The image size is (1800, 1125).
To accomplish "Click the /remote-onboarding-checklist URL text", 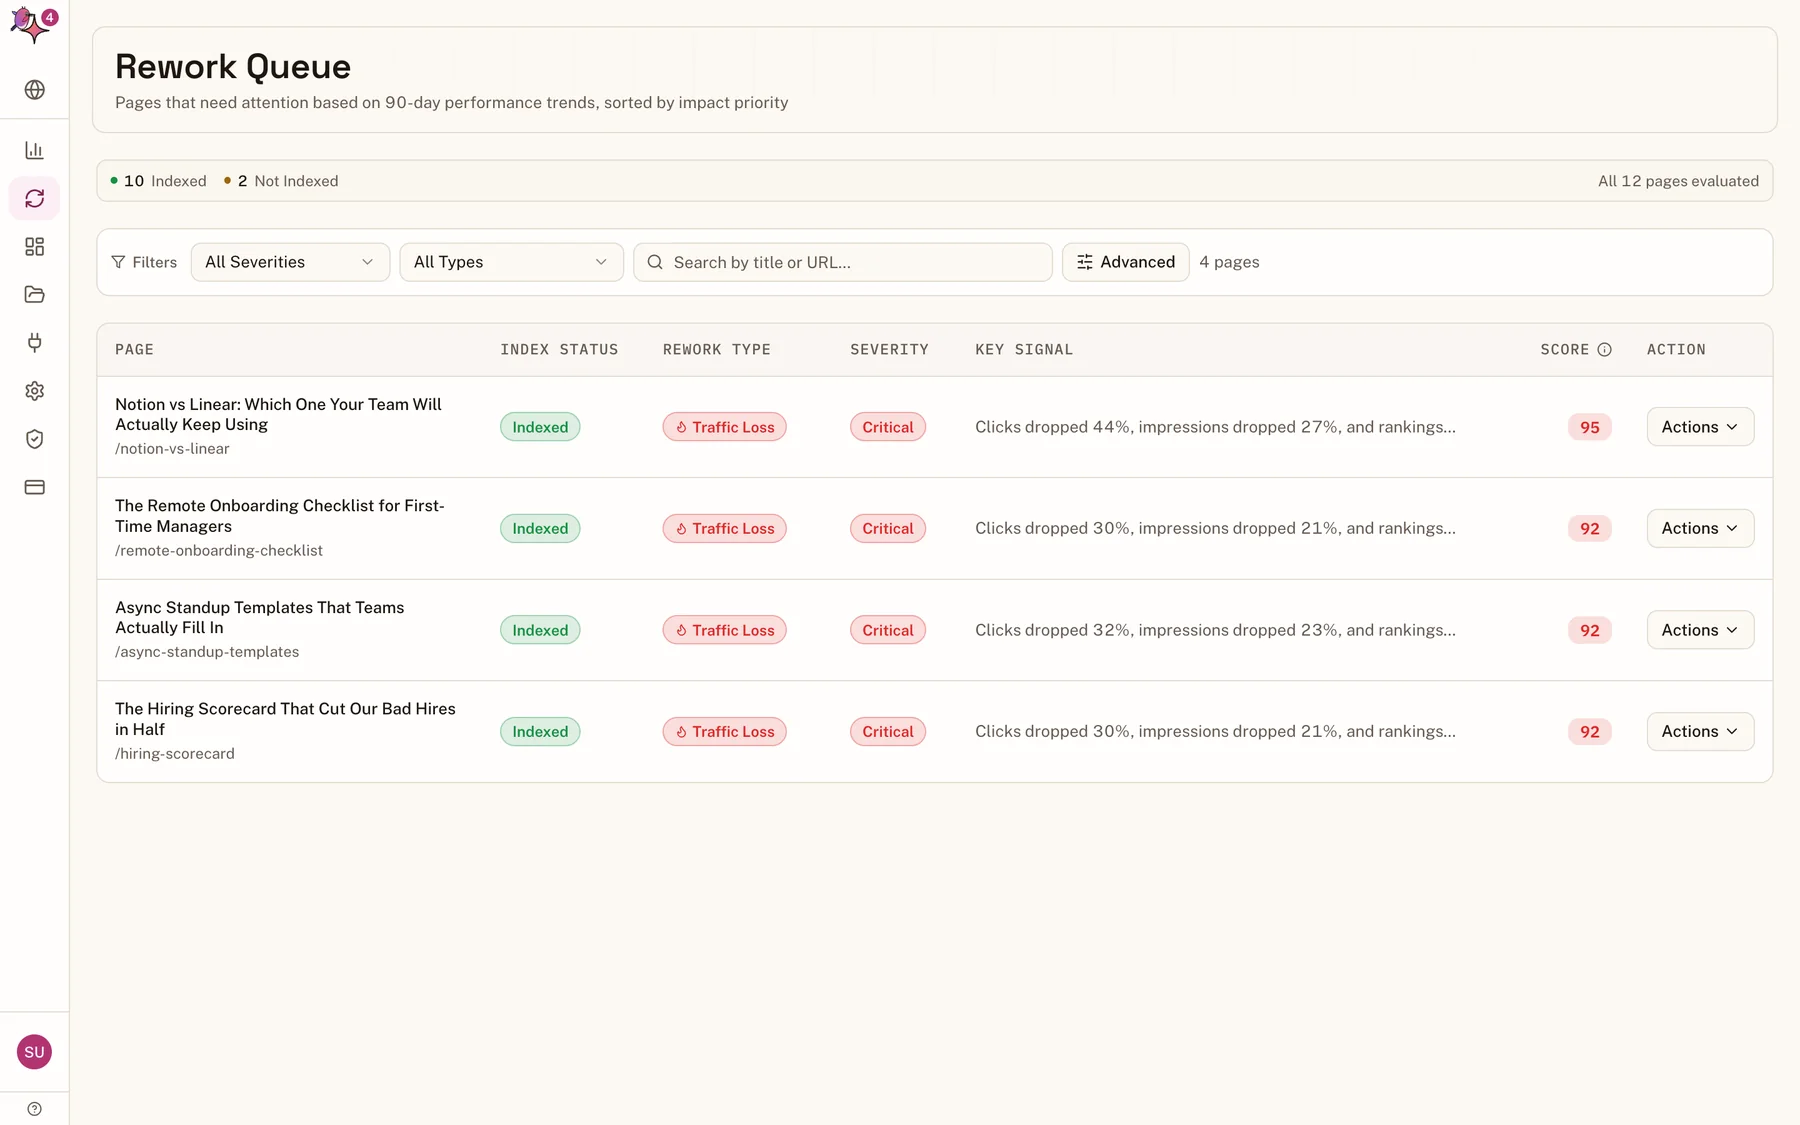I will point(219,551).
